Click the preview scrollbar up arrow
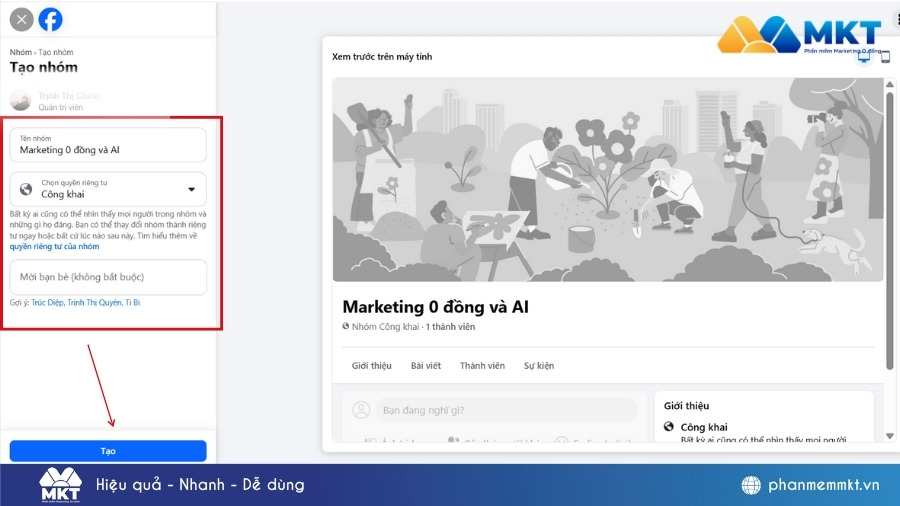The image size is (900, 506). (890, 84)
